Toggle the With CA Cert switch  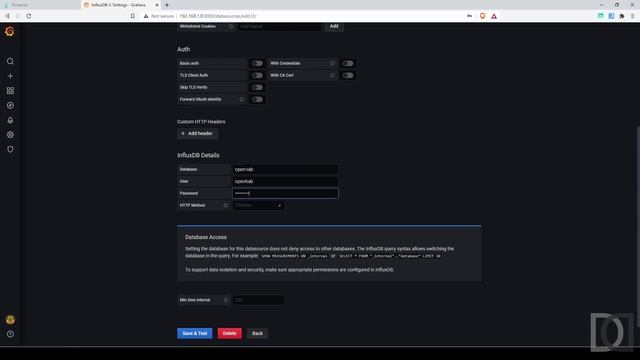pyautogui.click(x=348, y=75)
